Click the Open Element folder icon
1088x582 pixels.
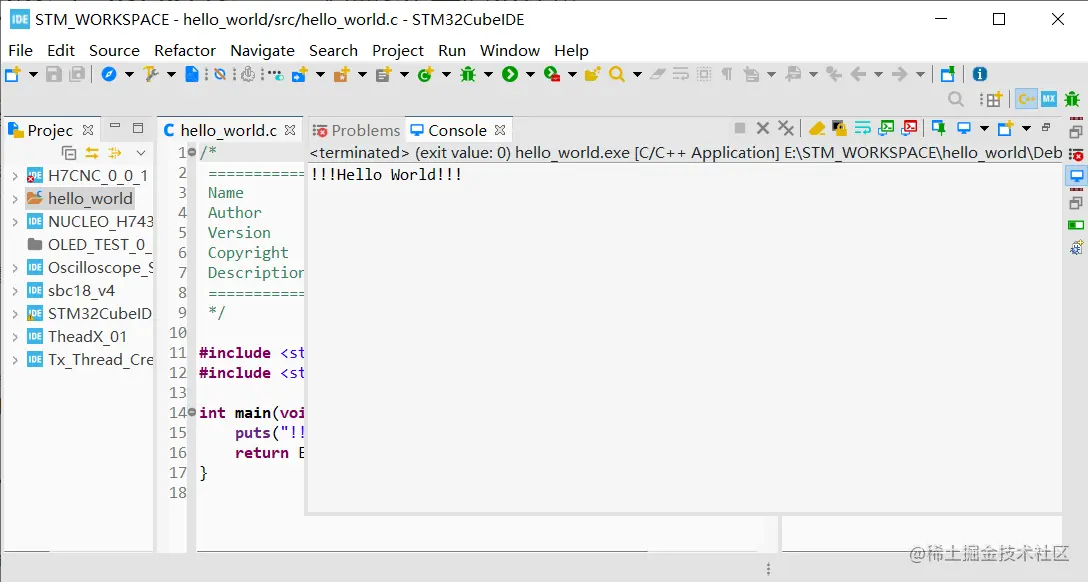[x=592, y=74]
